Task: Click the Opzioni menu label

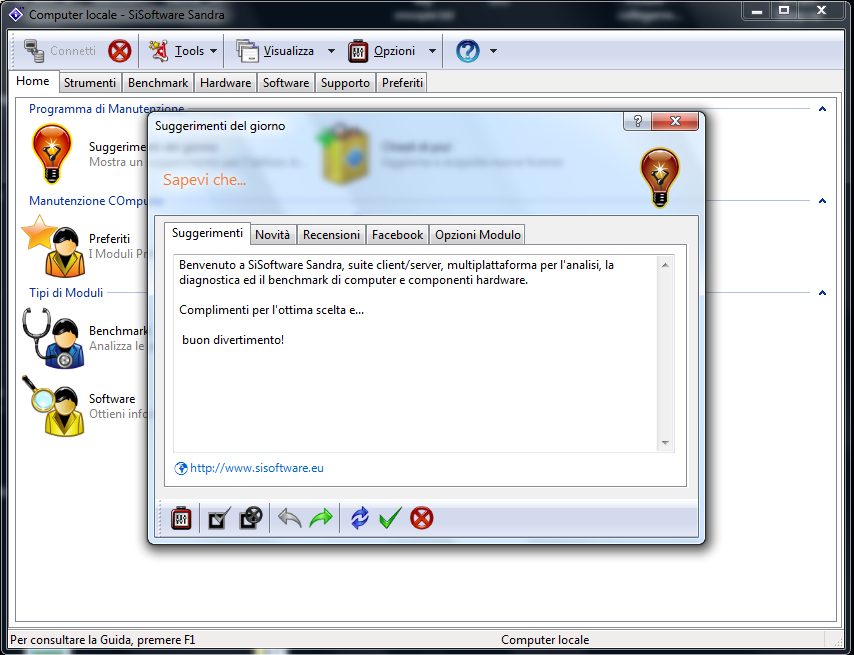Action: (x=394, y=51)
